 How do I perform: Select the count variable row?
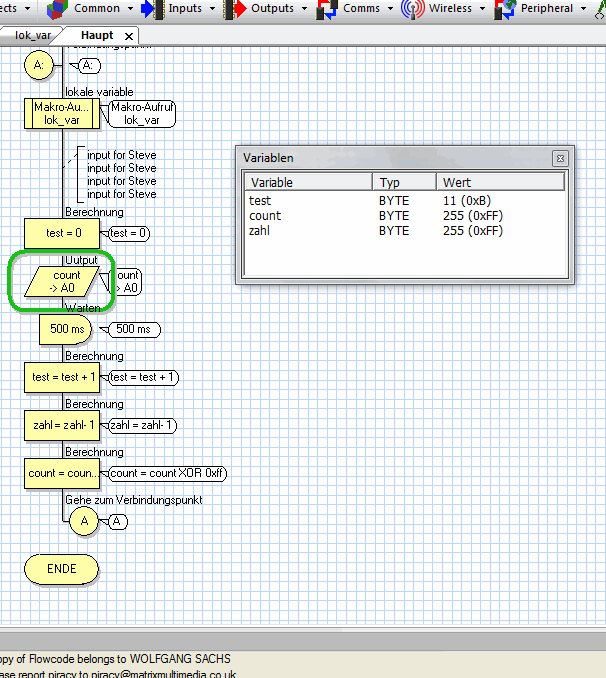pos(405,216)
